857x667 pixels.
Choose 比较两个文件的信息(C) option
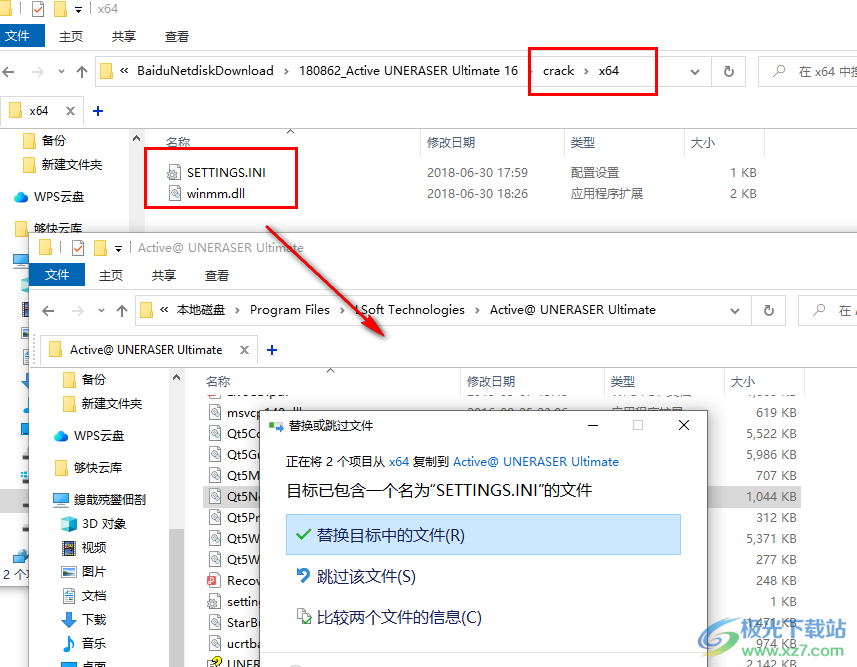click(389, 617)
